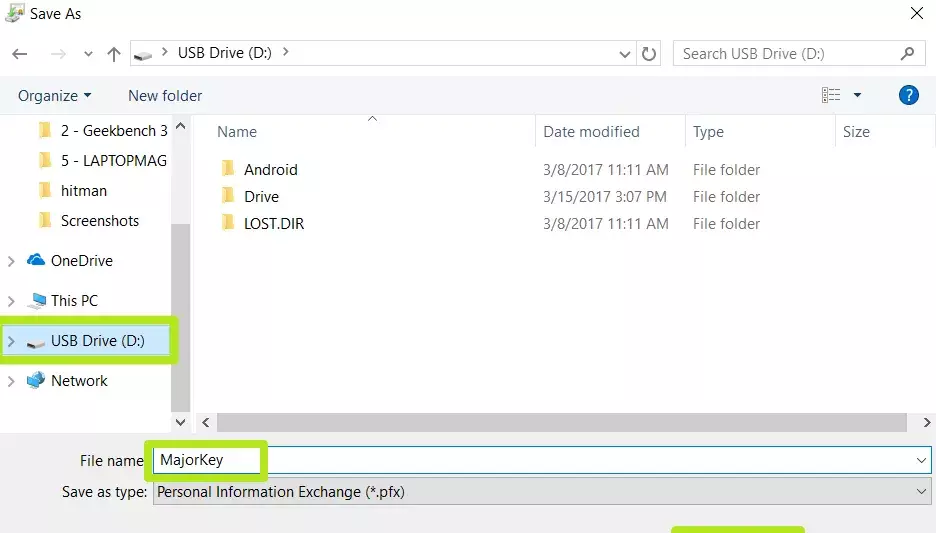Open the recent locations dropdown arrow
Image resolution: width=936 pixels, height=533 pixels.
coord(88,54)
